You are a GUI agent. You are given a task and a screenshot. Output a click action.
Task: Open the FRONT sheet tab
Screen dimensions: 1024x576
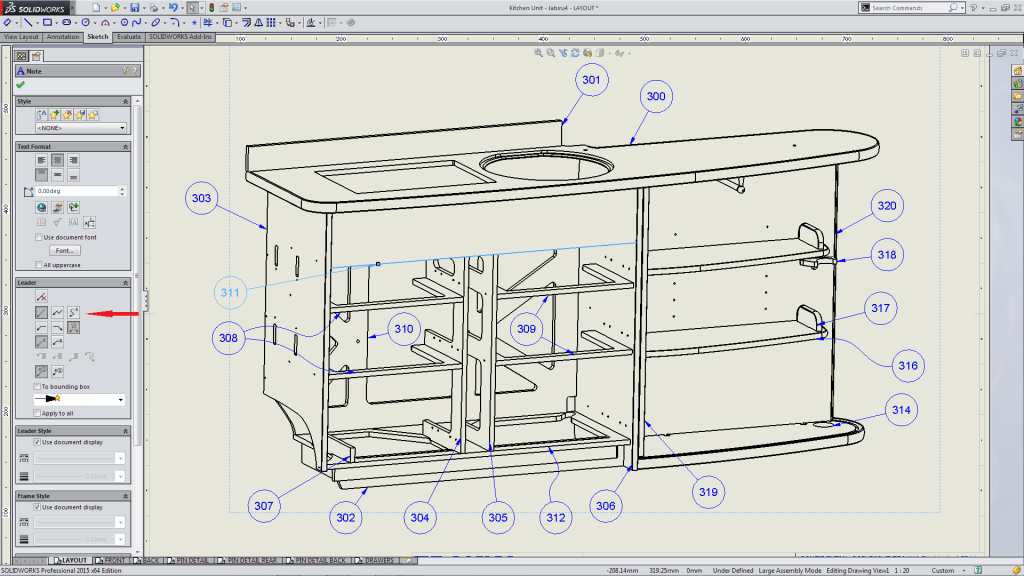[114, 561]
